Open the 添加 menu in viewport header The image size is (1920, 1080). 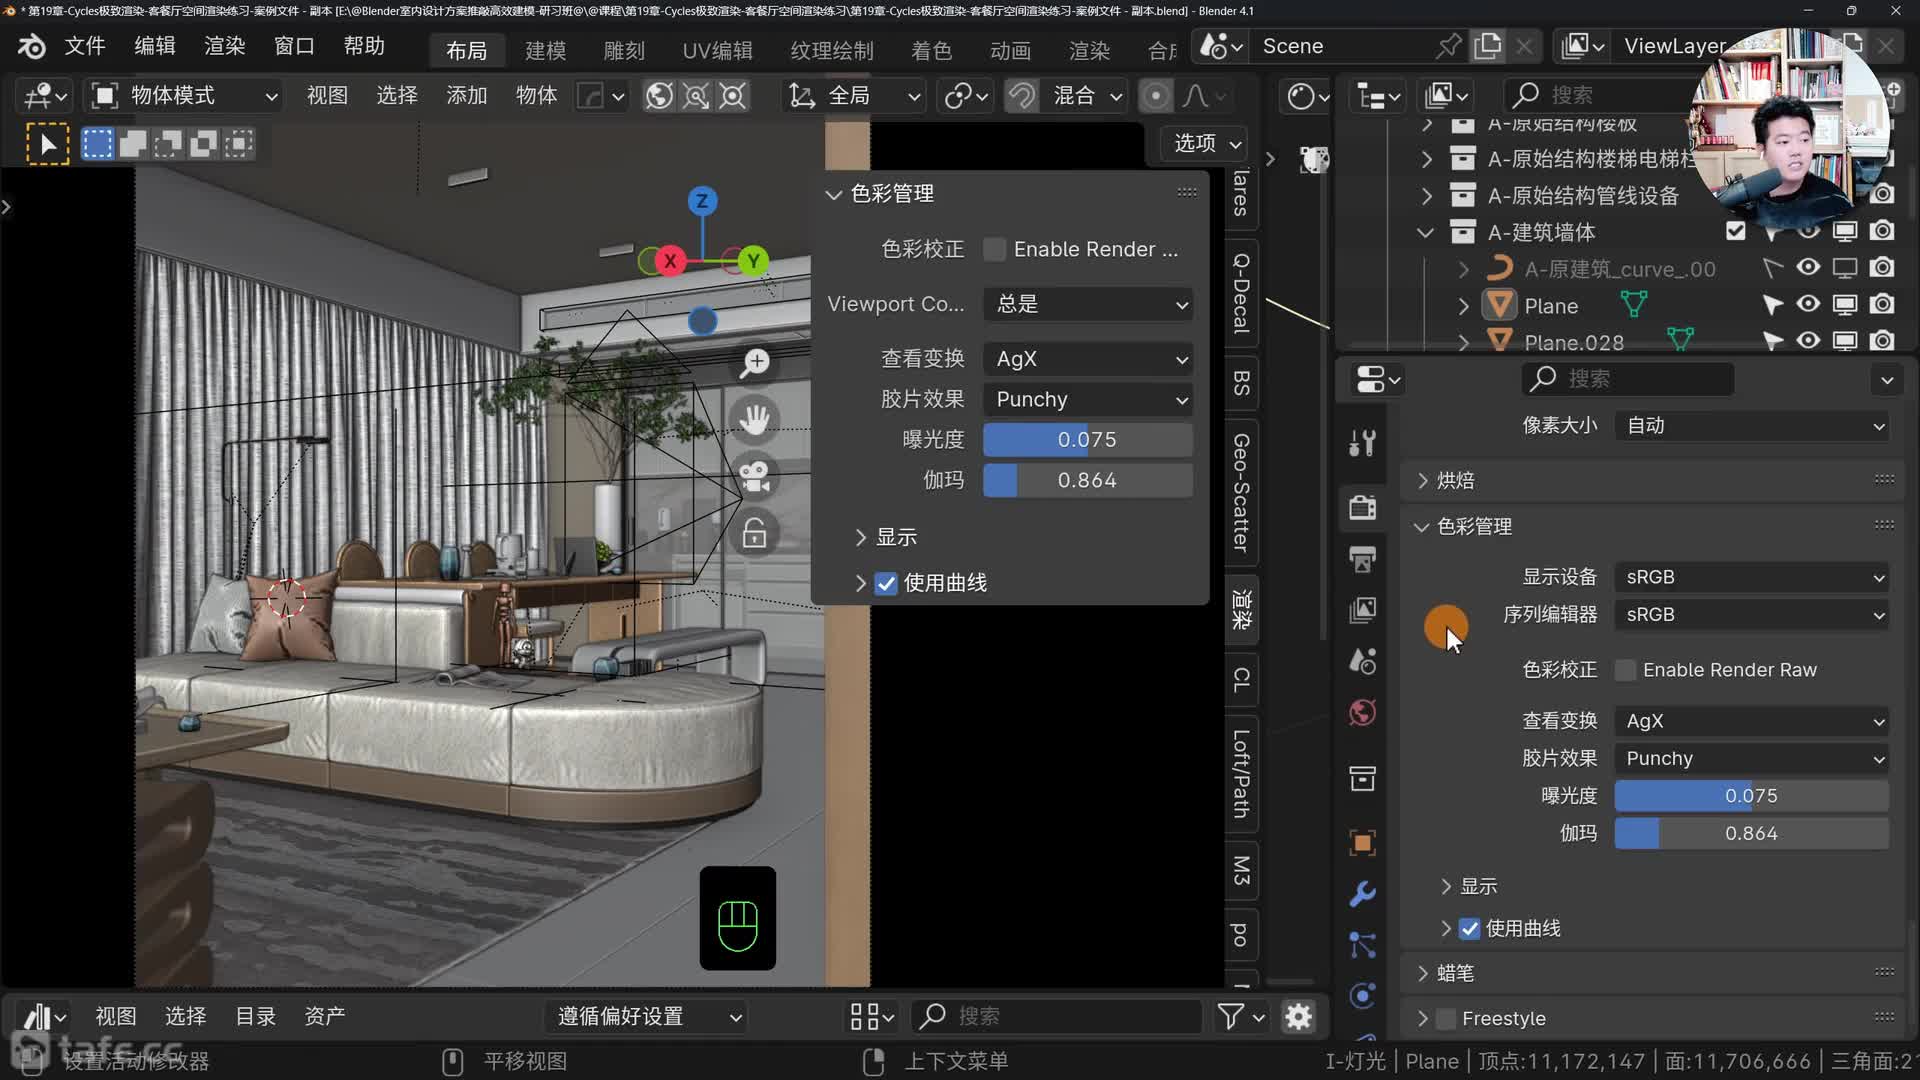click(x=466, y=95)
